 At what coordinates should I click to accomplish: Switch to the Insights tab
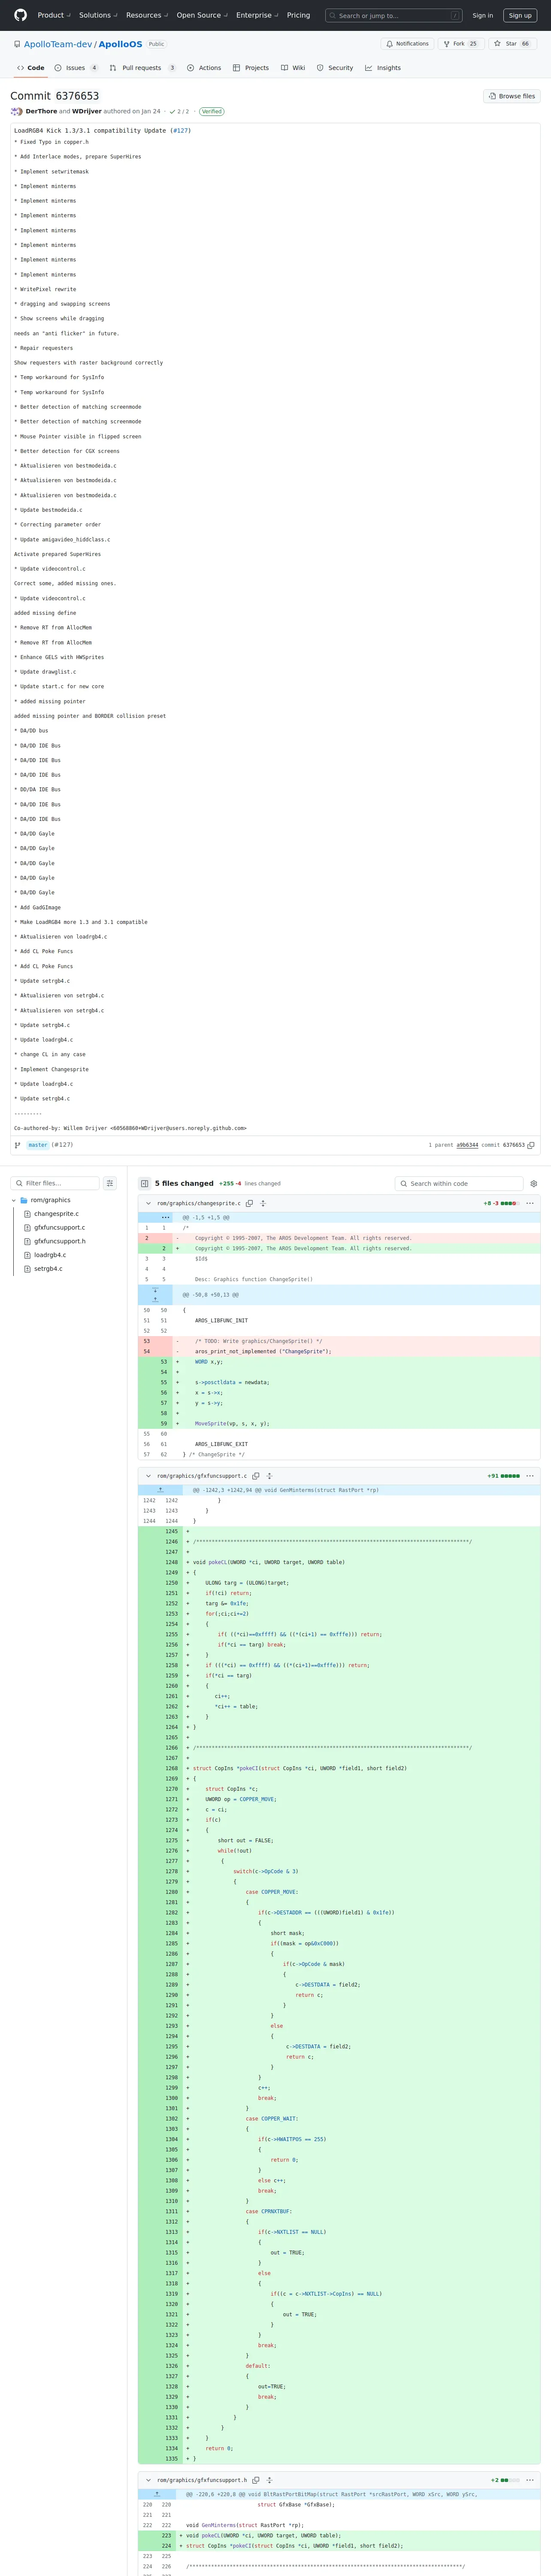383,68
